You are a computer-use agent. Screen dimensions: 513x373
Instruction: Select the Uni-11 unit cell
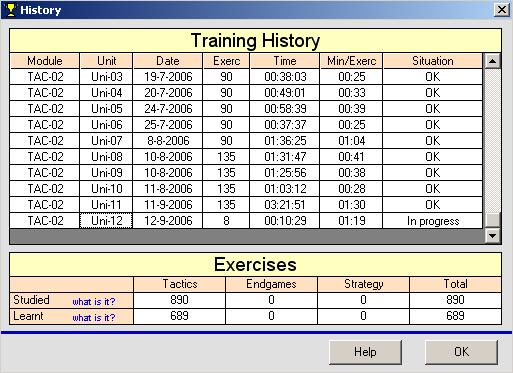coord(107,205)
